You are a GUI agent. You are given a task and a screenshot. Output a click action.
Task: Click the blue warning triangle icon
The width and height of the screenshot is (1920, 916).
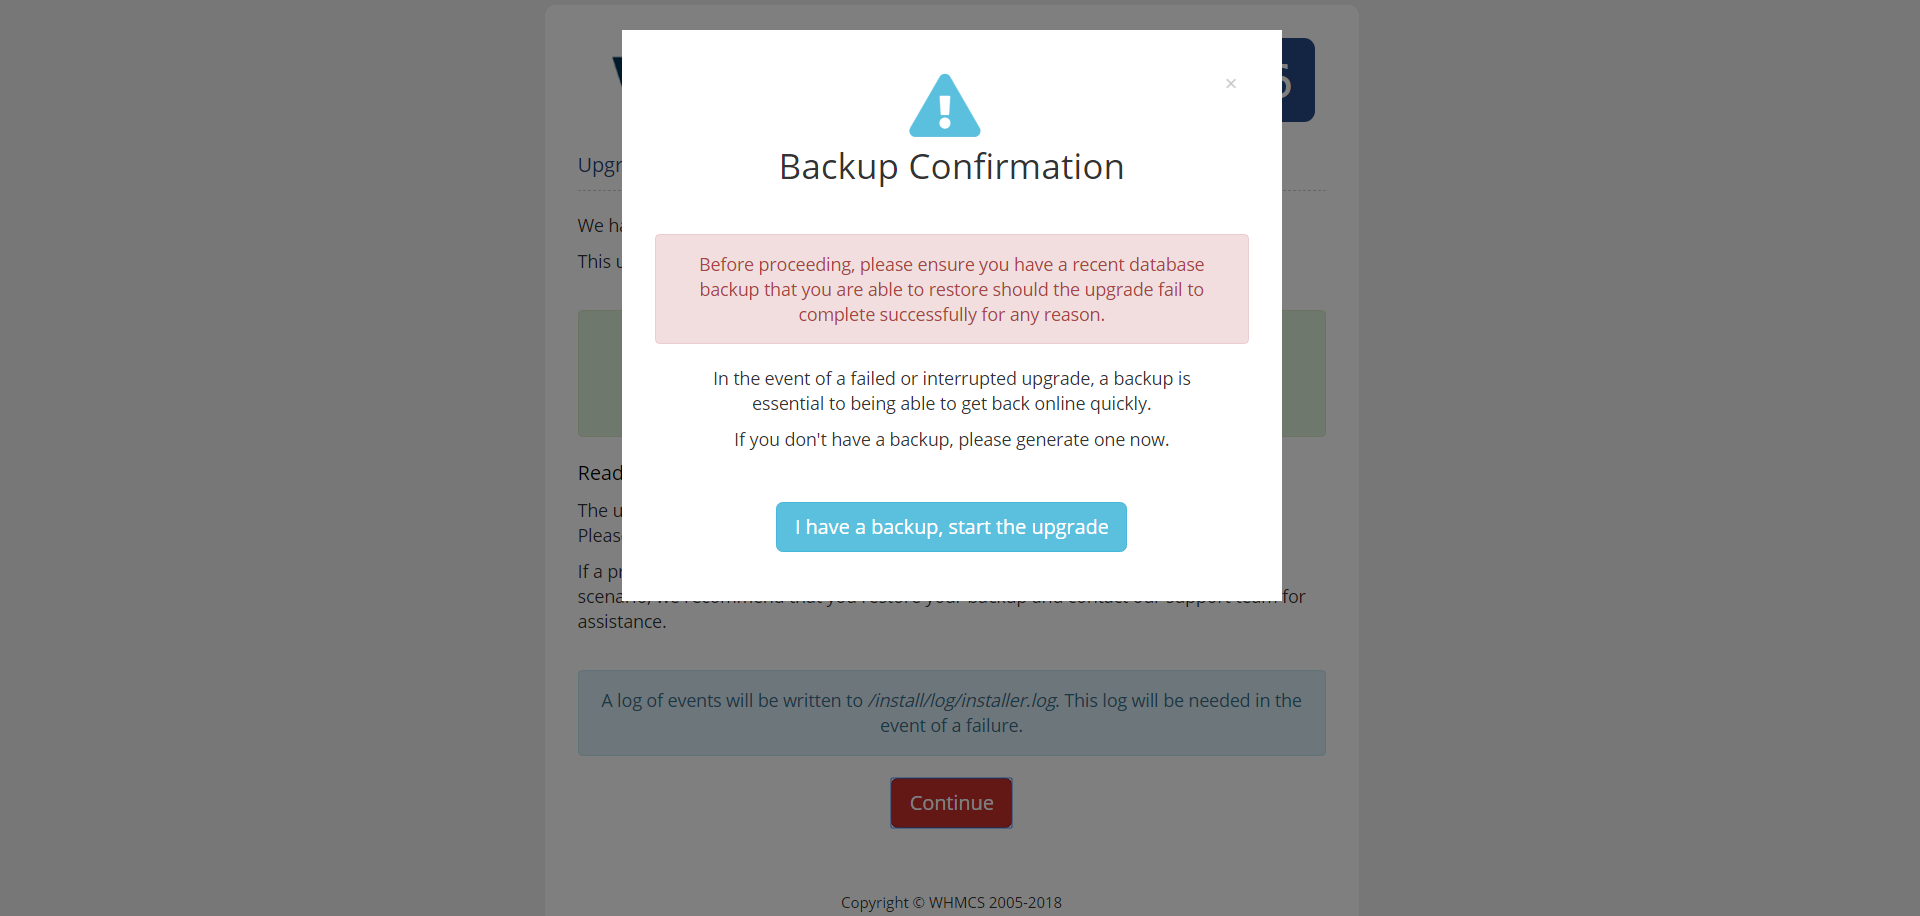coord(945,106)
